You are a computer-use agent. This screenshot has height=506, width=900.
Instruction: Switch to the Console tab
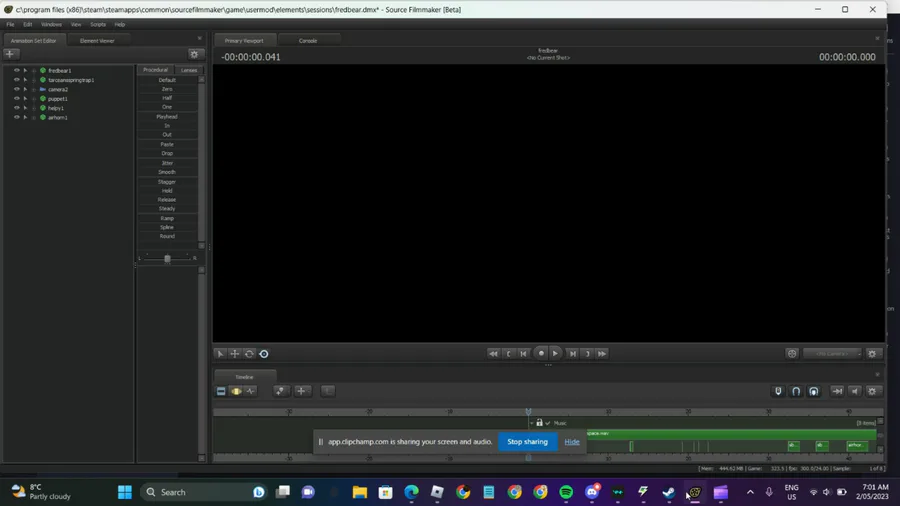[x=308, y=41]
